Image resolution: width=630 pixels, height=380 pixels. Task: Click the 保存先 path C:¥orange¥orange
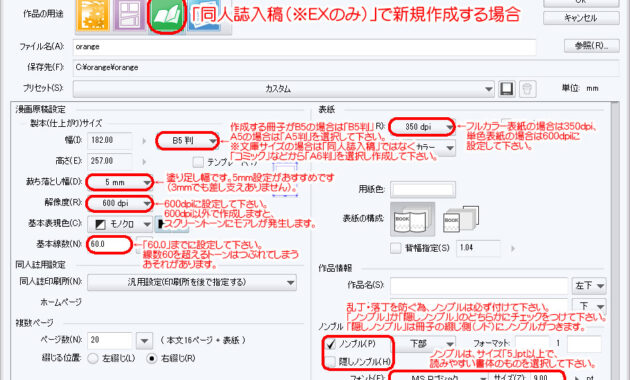click(x=346, y=67)
